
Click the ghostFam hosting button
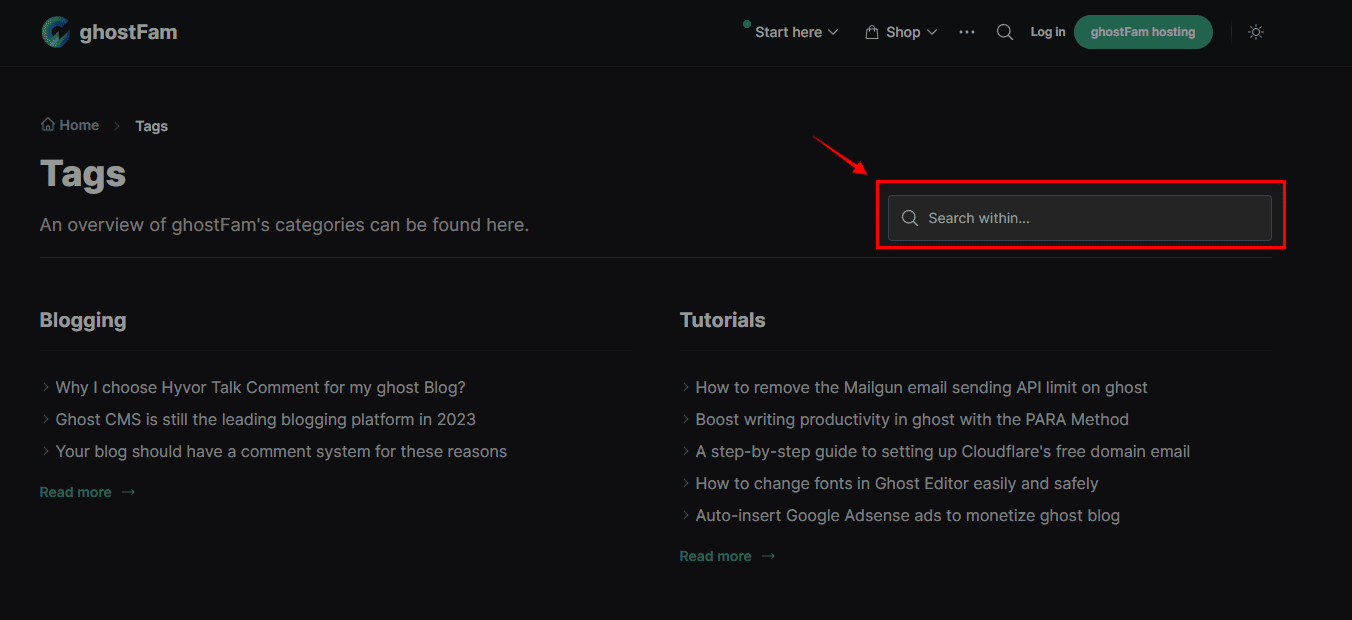coord(1143,31)
